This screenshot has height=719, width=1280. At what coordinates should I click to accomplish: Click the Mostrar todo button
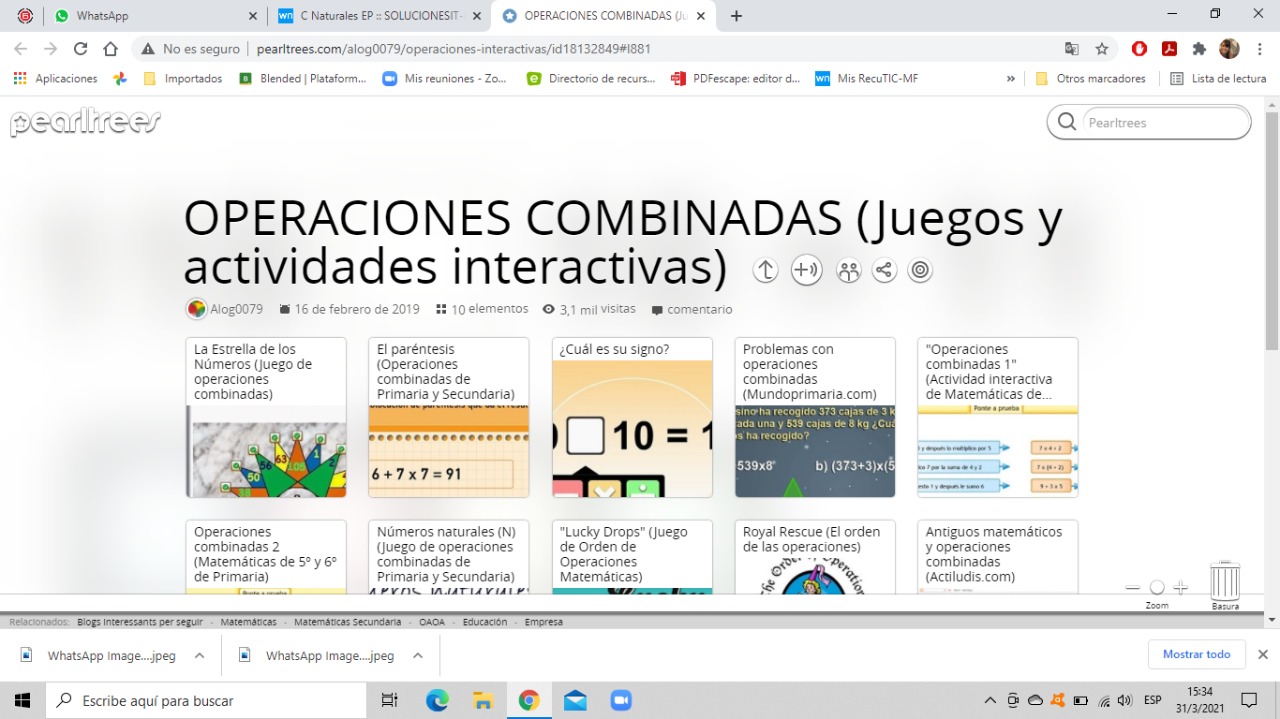coord(1196,654)
